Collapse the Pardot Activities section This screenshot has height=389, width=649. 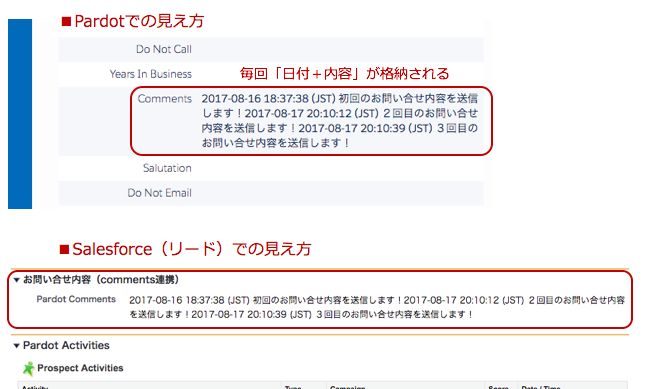(x=17, y=346)
